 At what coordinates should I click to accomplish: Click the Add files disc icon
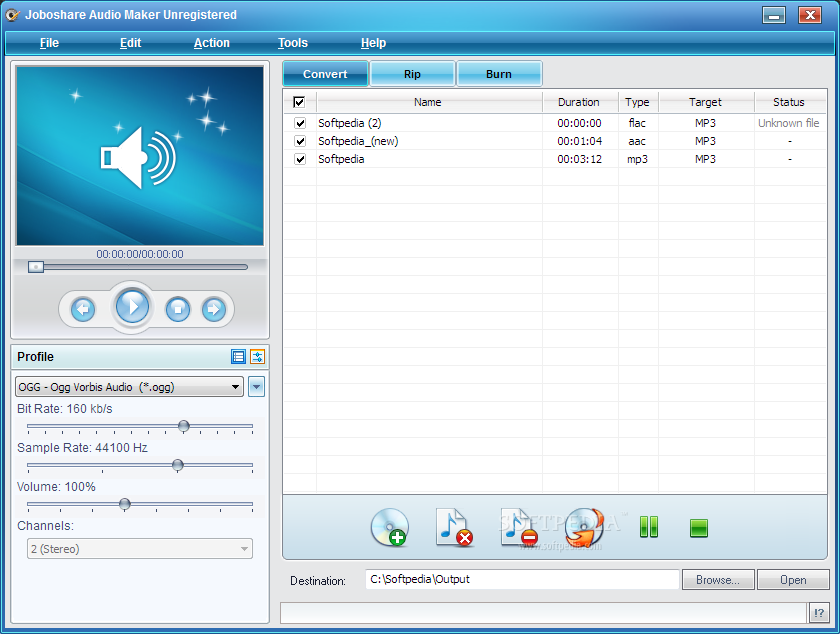point(389,527)
